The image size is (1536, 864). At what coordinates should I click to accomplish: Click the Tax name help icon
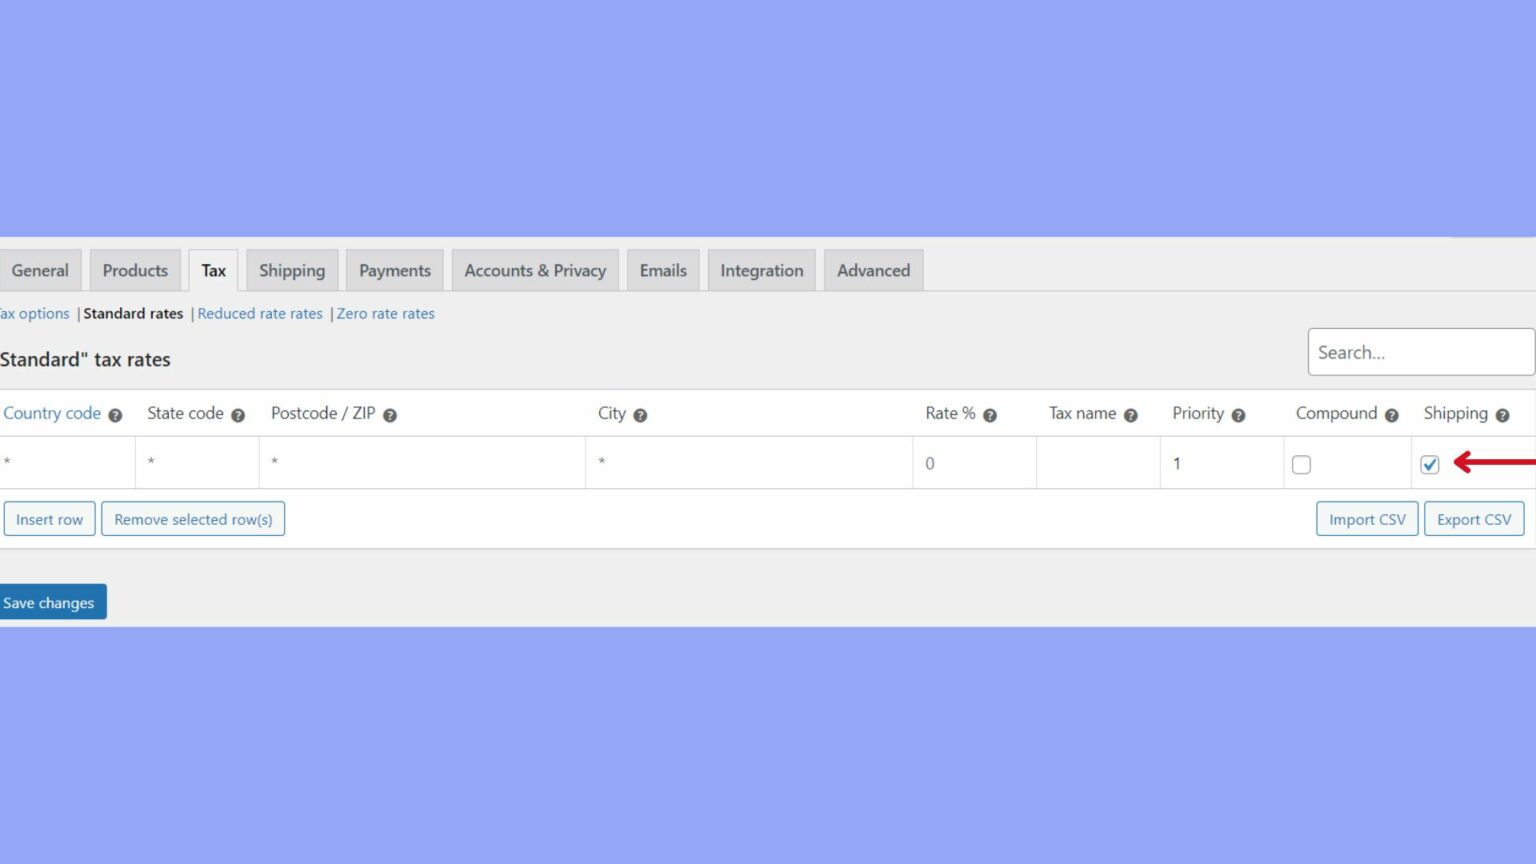pyautogui.click(x=1131, y=413)
